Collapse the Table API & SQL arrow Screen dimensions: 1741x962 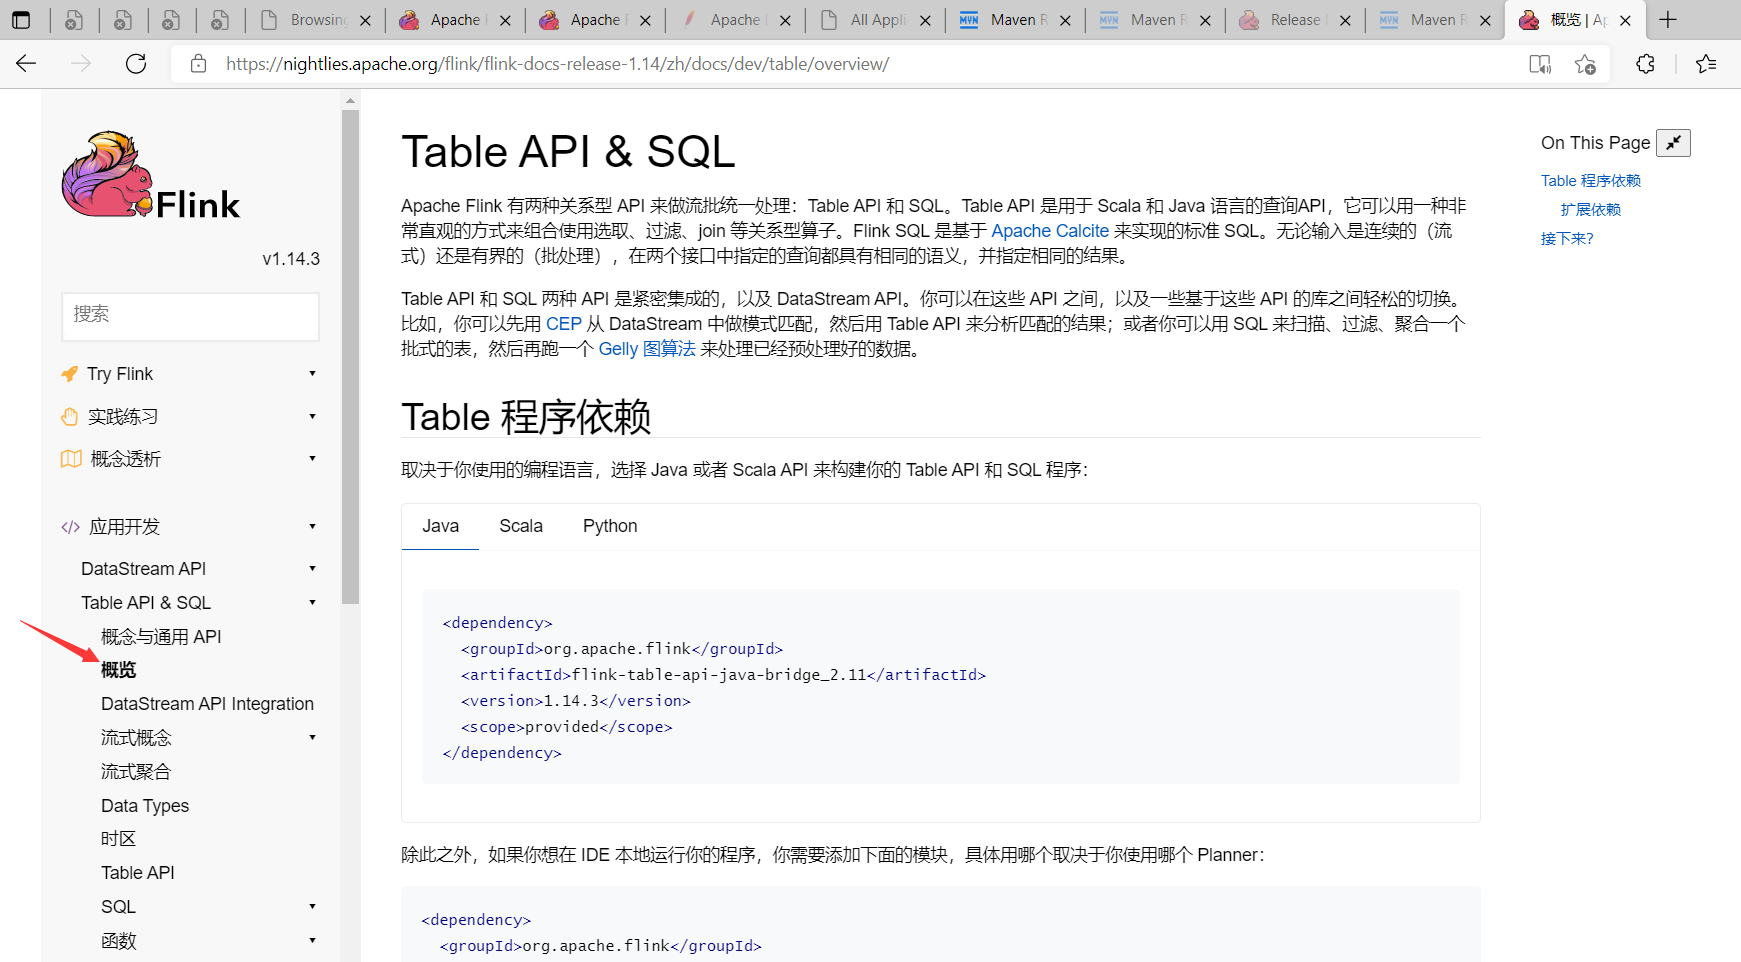click(x=312, y=603)
